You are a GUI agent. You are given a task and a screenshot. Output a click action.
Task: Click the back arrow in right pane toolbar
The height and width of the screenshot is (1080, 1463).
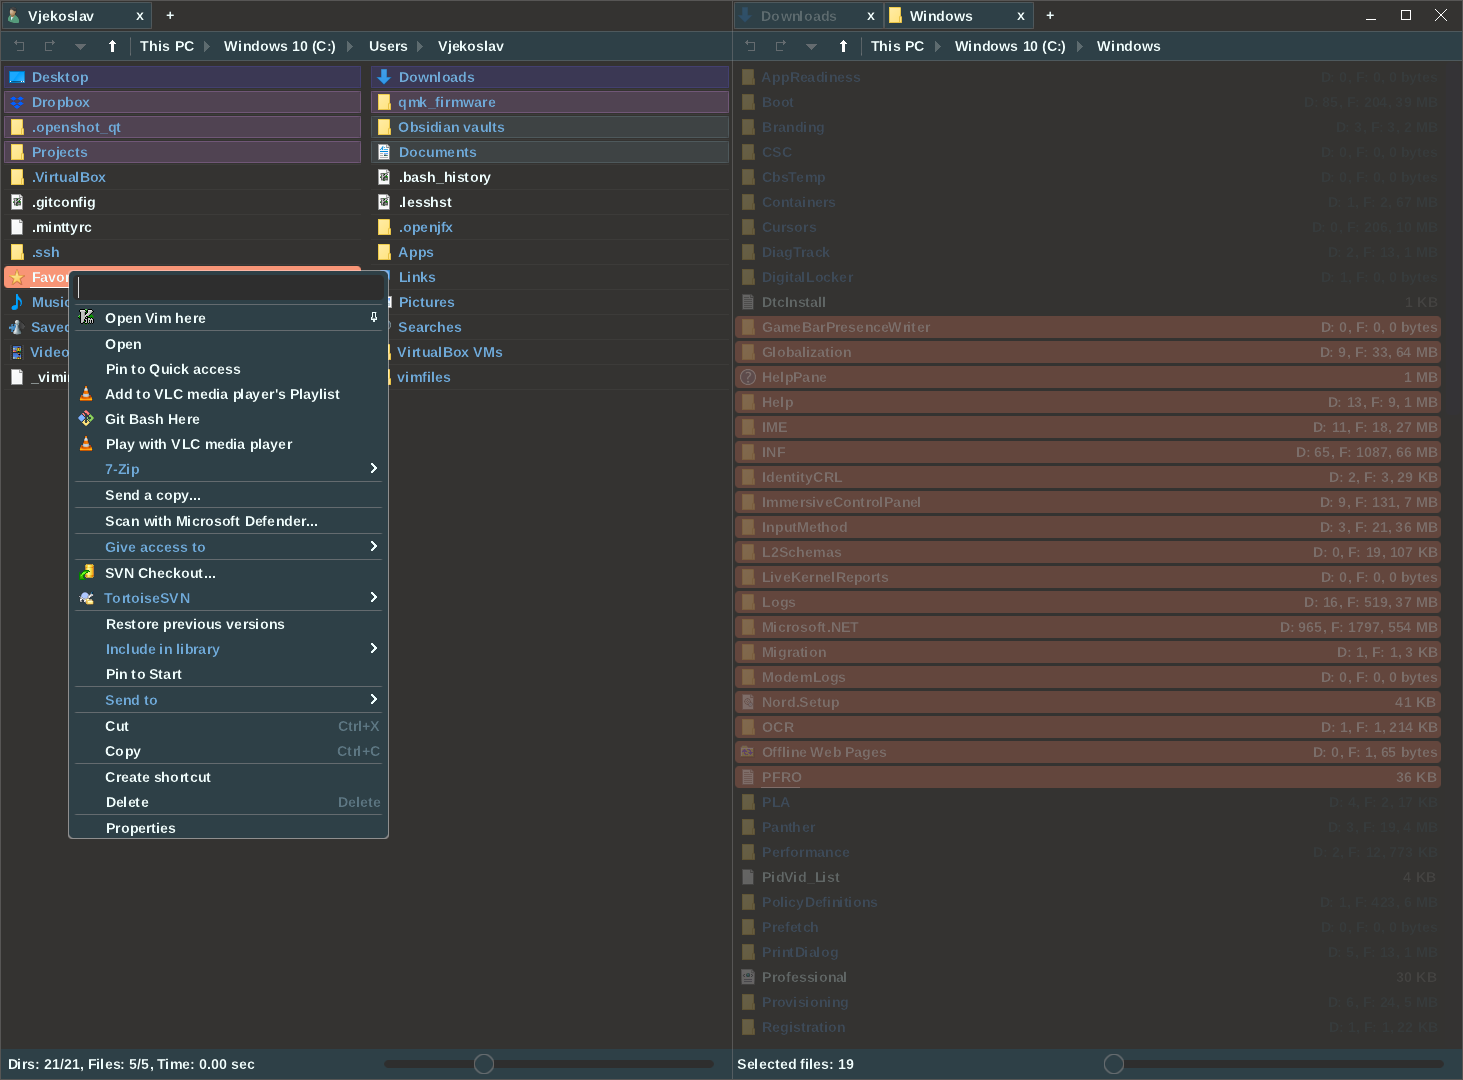click(x=750, y=46)
